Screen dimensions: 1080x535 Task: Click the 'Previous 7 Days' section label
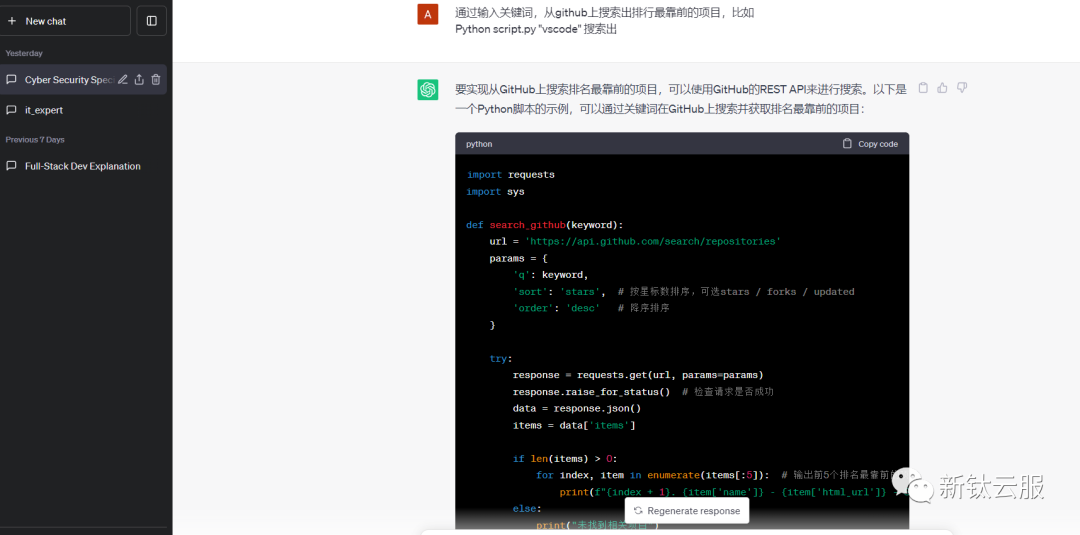coord(35,140)
